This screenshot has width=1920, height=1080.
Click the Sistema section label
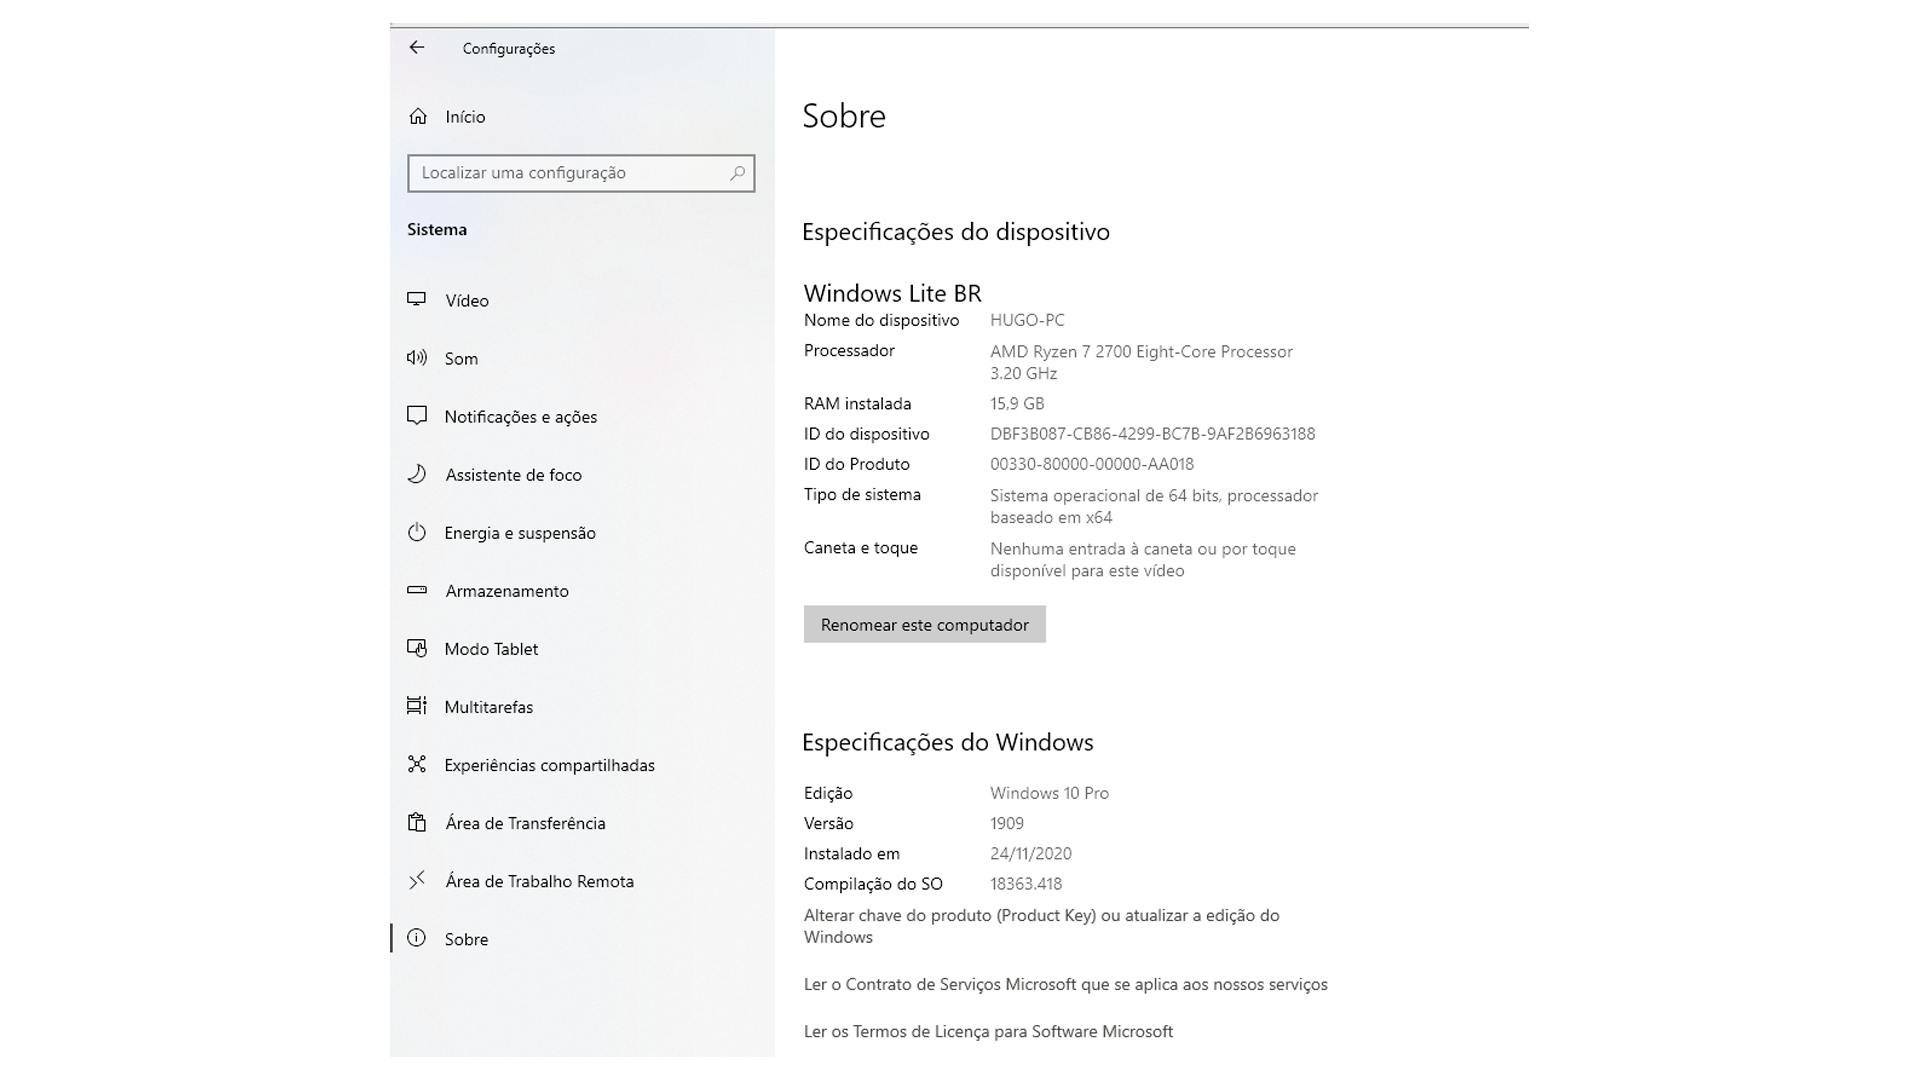pos(437,229)
